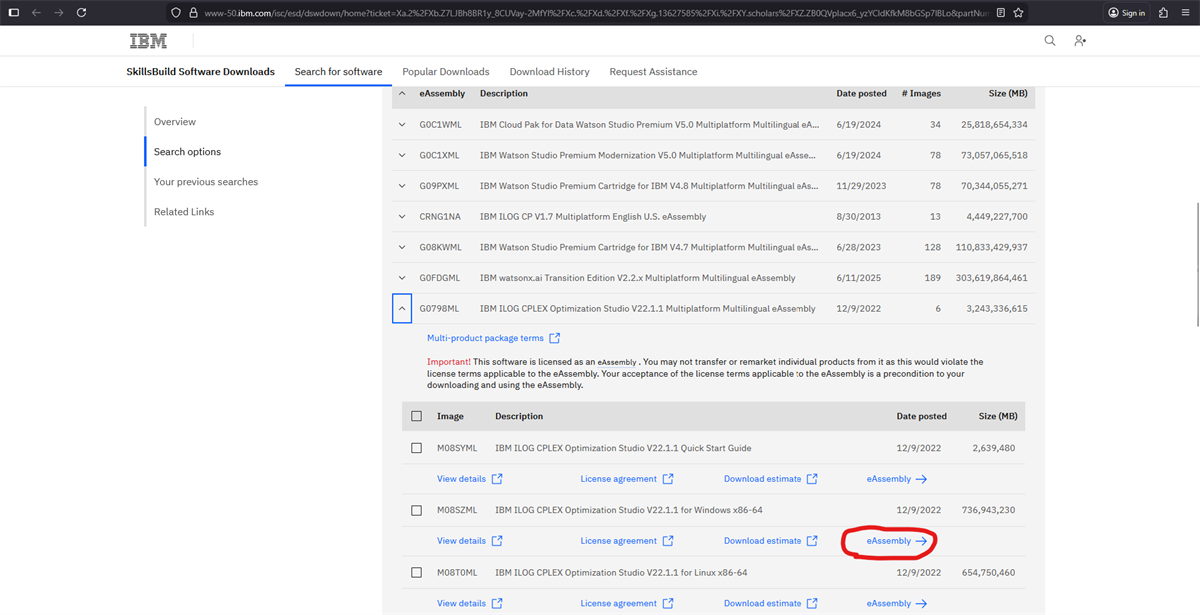1200x615 pixels.
Task: Click external-link icon after Download estimate for M08T0ML
Action: pyautogui.click(x=812, y=604)
